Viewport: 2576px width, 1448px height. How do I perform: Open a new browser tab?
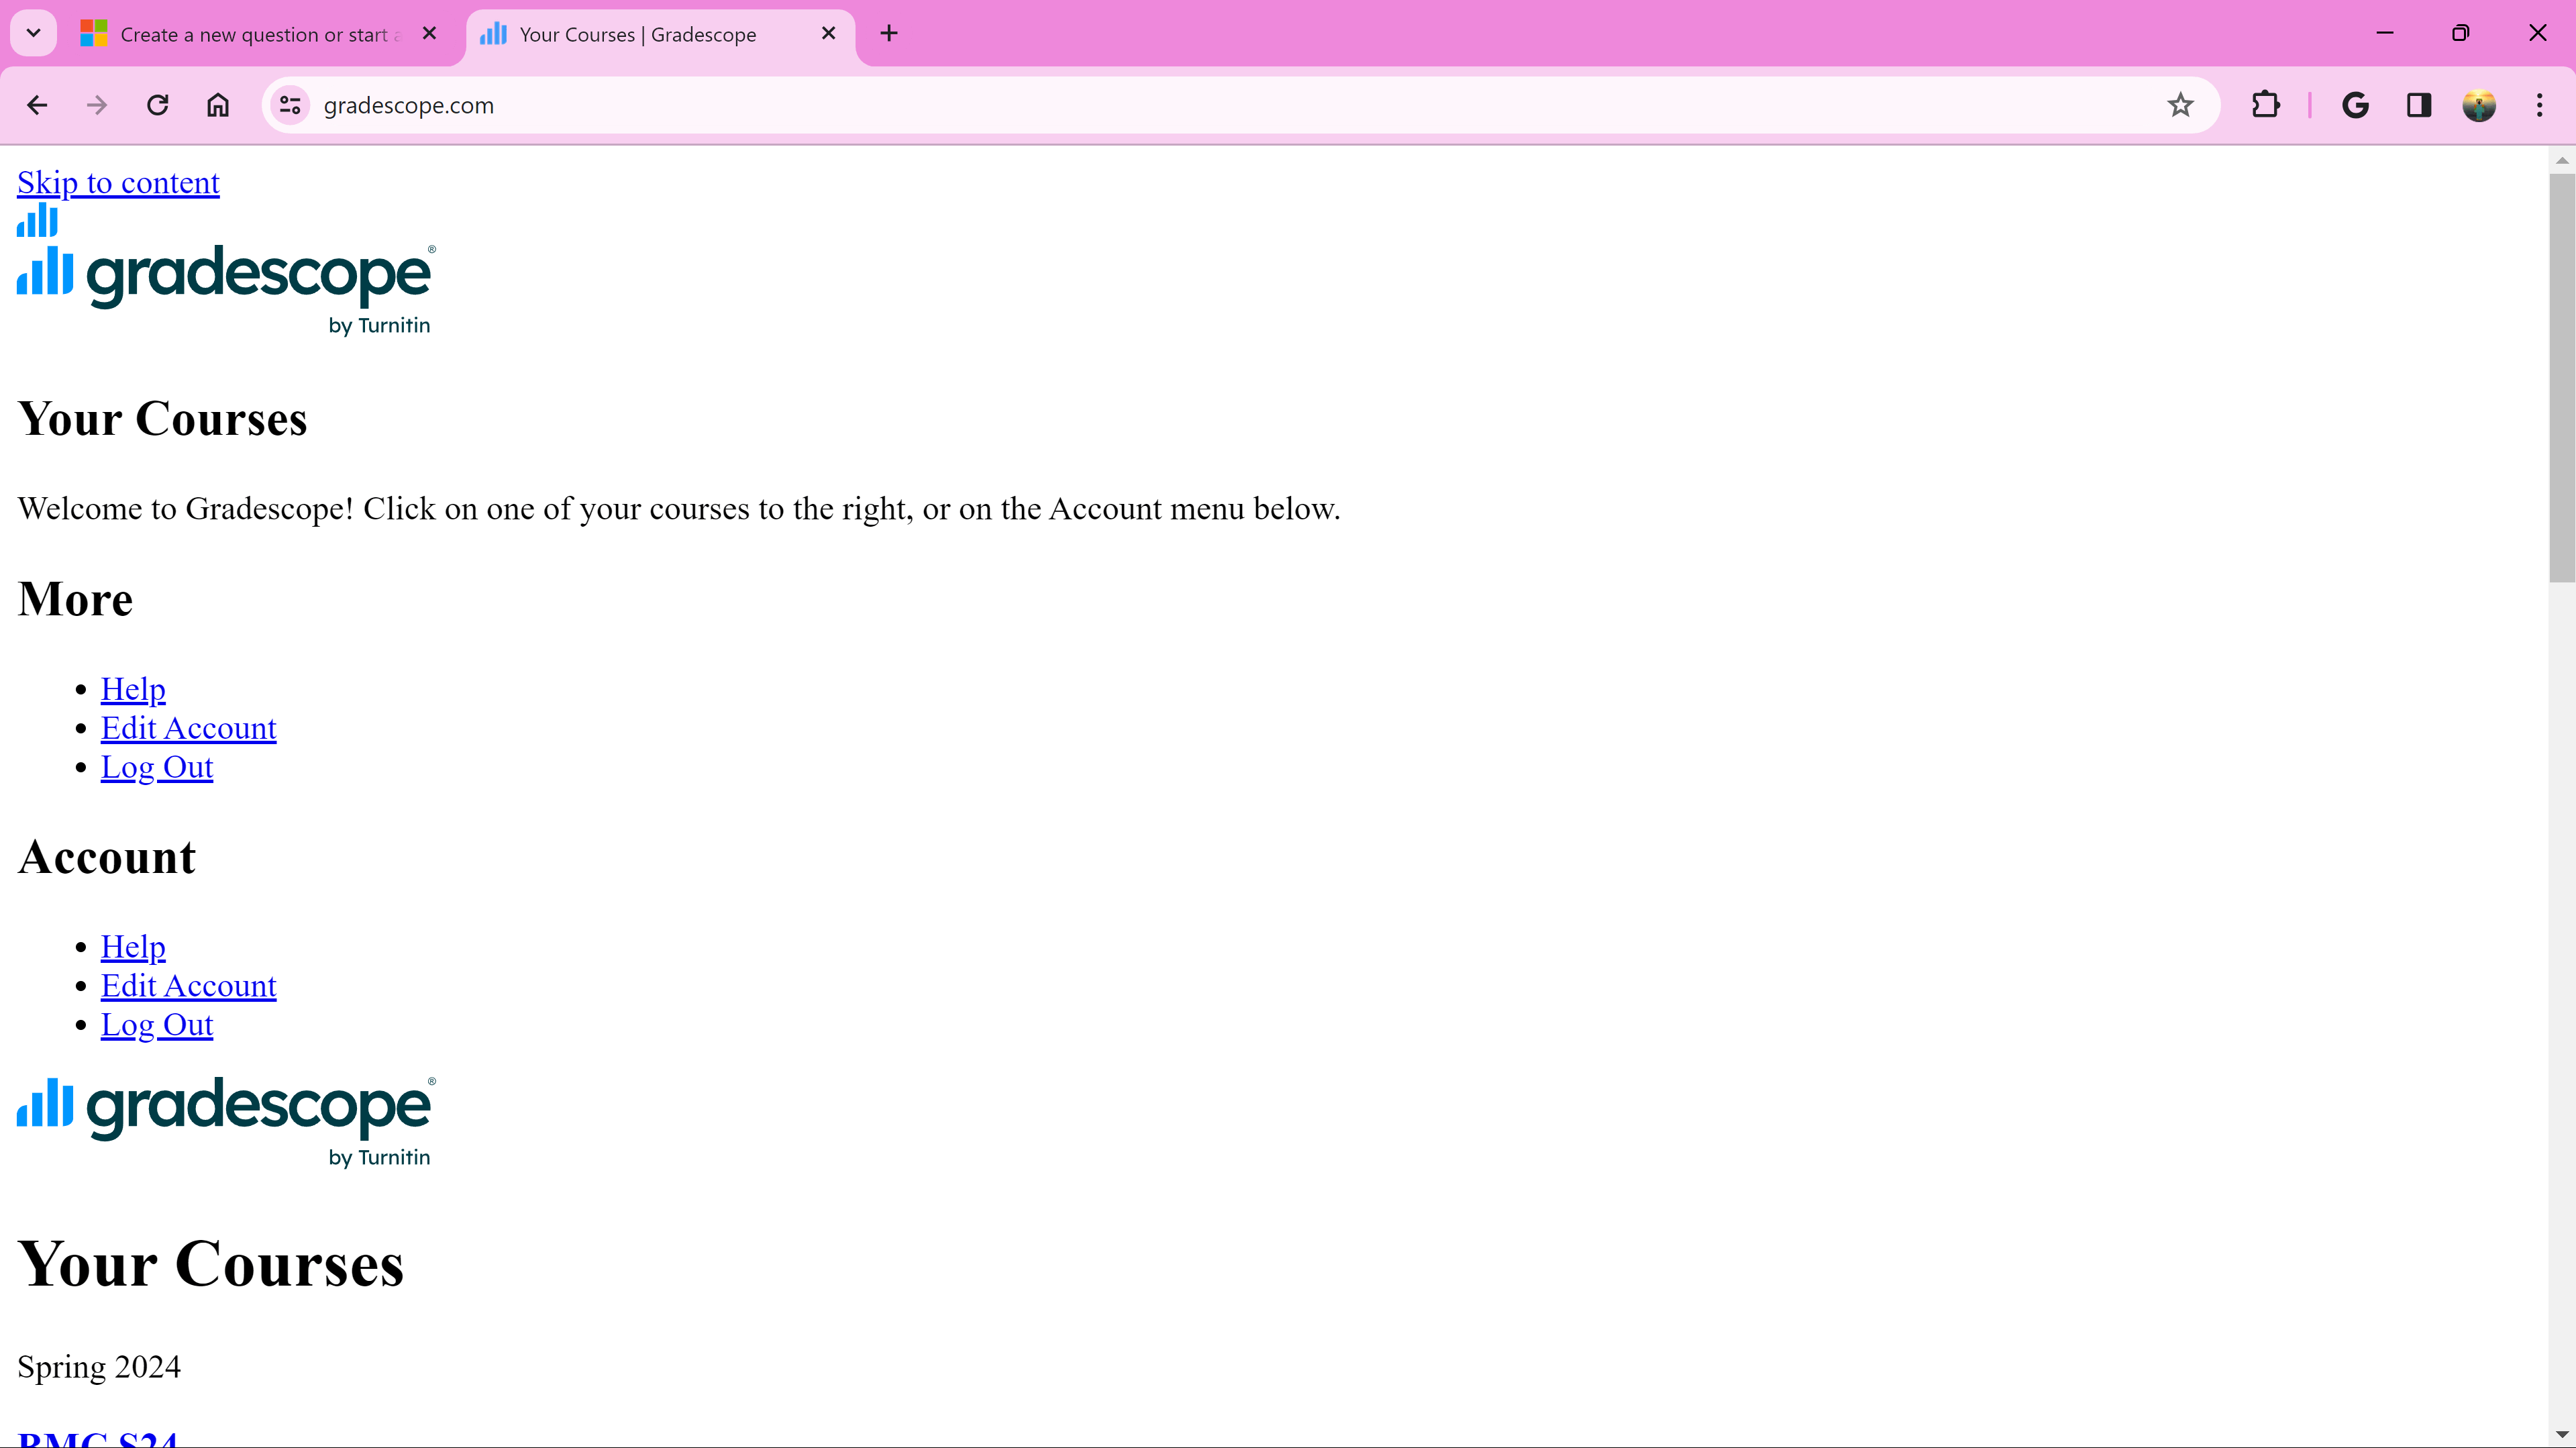pos(888,33)
